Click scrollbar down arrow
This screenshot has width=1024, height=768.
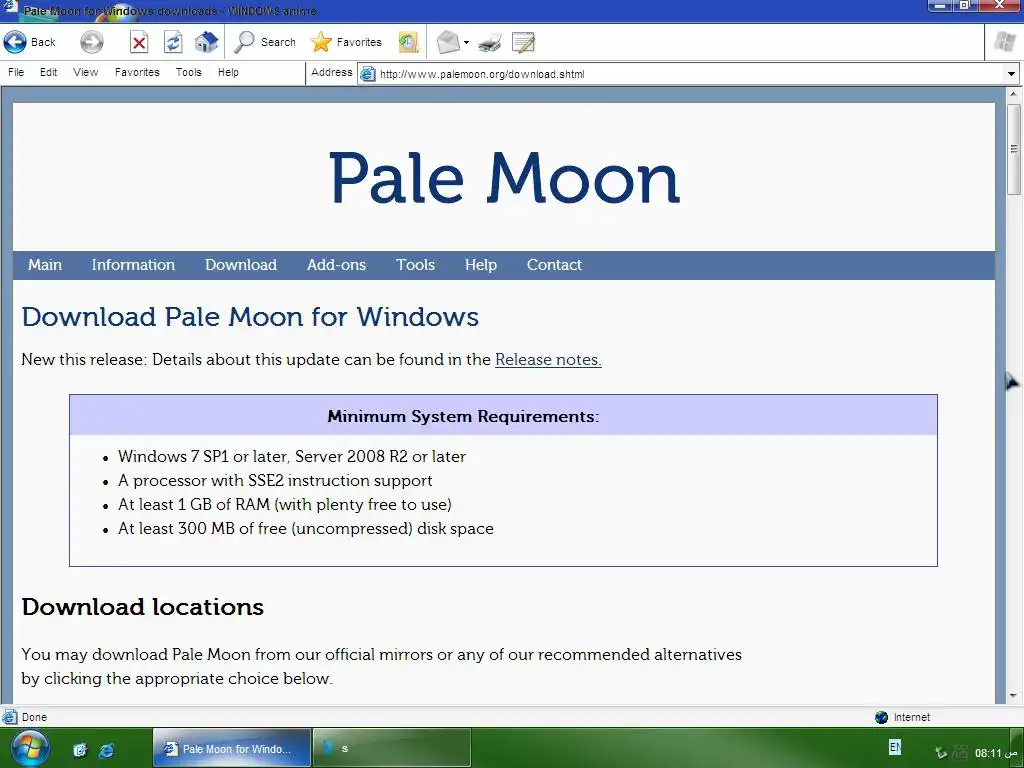click(1014, 696)
